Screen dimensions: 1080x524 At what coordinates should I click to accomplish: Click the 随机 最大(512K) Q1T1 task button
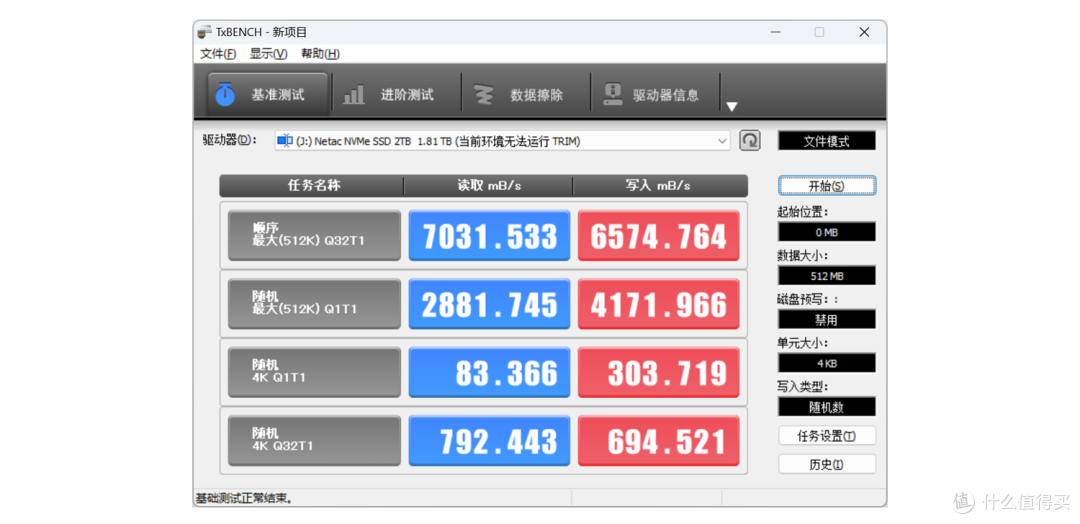tap(314, 304)
